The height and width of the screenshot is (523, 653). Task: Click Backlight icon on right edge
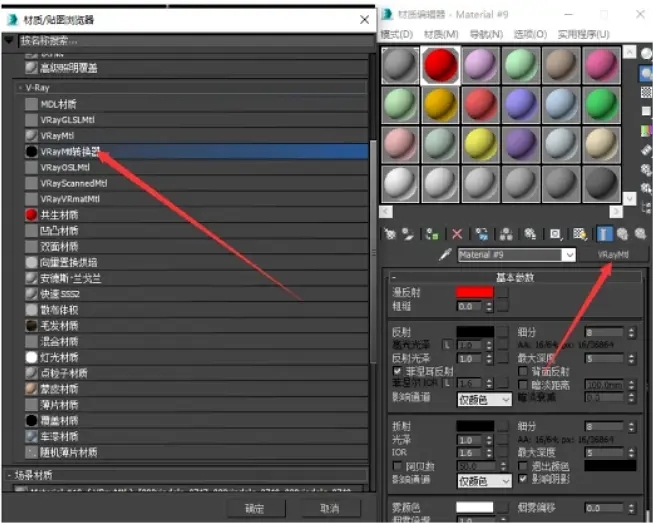tap(646, 74)
